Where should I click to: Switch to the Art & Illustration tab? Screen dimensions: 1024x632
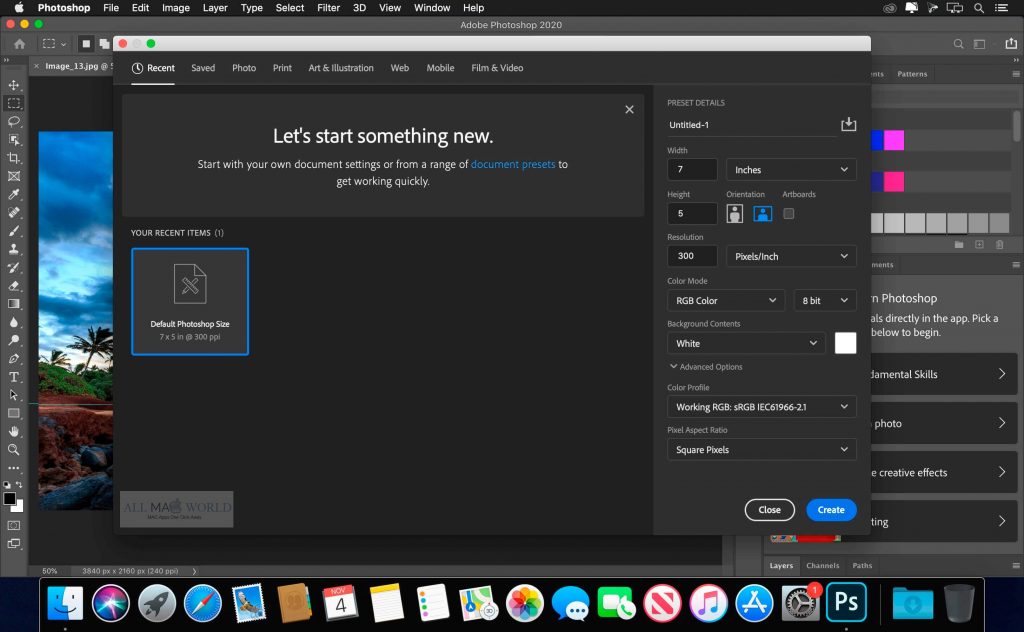click(341, 68)
